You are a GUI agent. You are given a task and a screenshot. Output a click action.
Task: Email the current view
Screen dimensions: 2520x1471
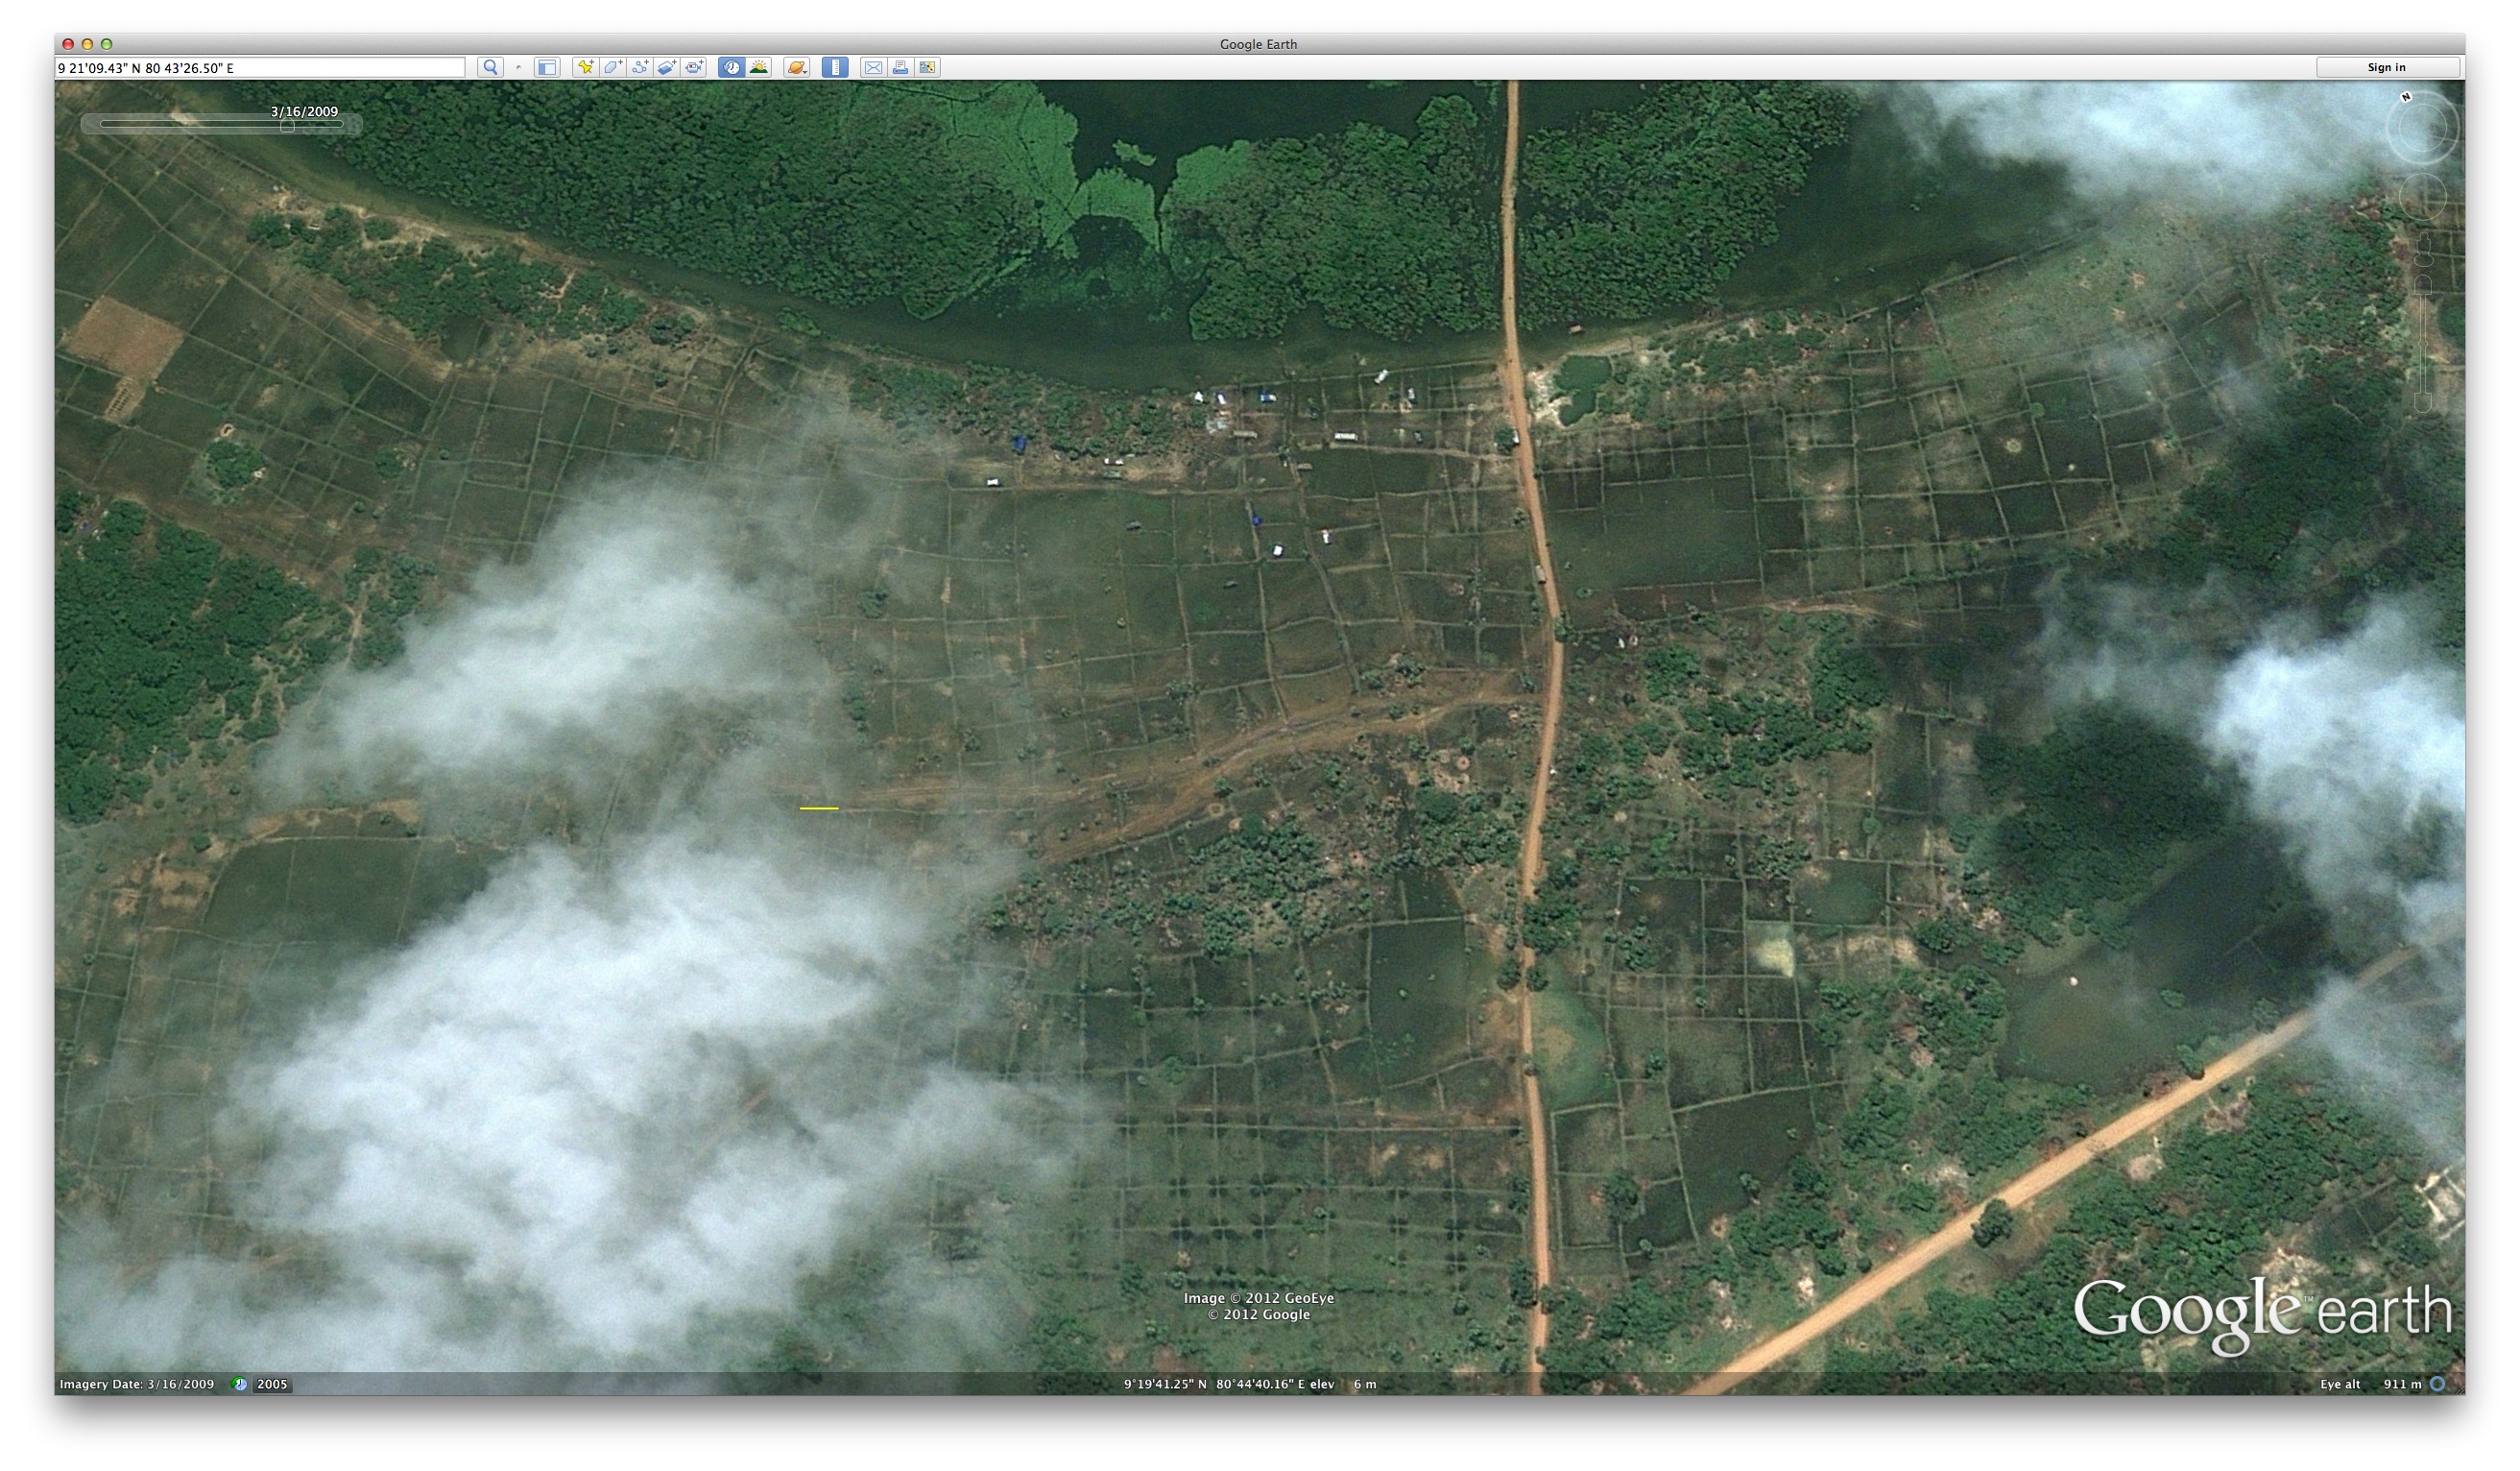click(871, 67)
